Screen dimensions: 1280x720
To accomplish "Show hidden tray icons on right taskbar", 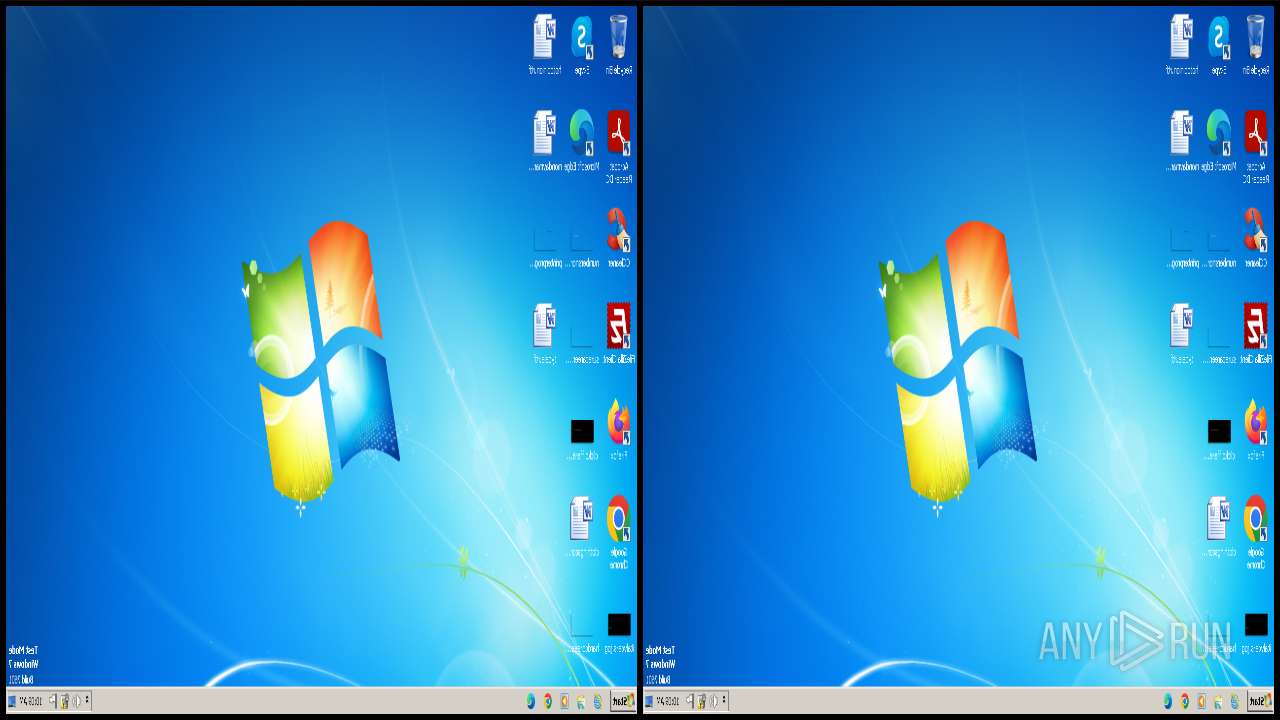I will coord(724,701).
